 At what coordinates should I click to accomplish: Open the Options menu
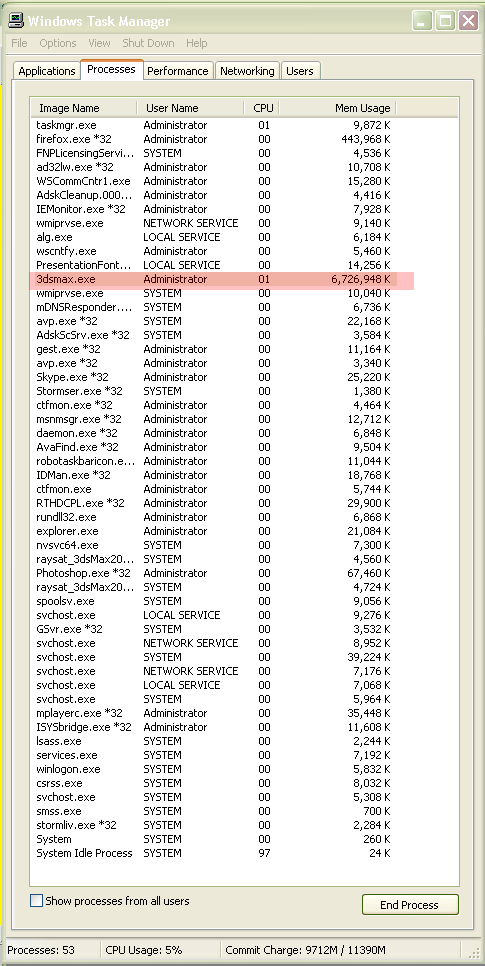[x=58, y=43]
